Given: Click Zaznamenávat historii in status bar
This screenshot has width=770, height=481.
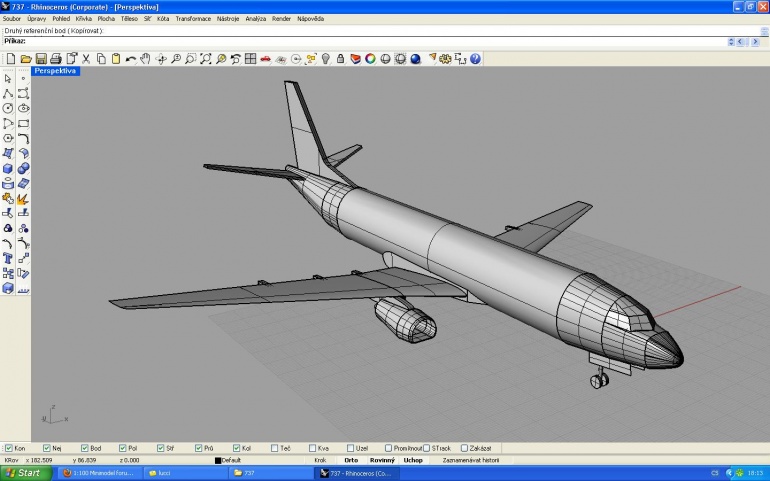Looking at the screenshot, I should click(x=471, y=460).
